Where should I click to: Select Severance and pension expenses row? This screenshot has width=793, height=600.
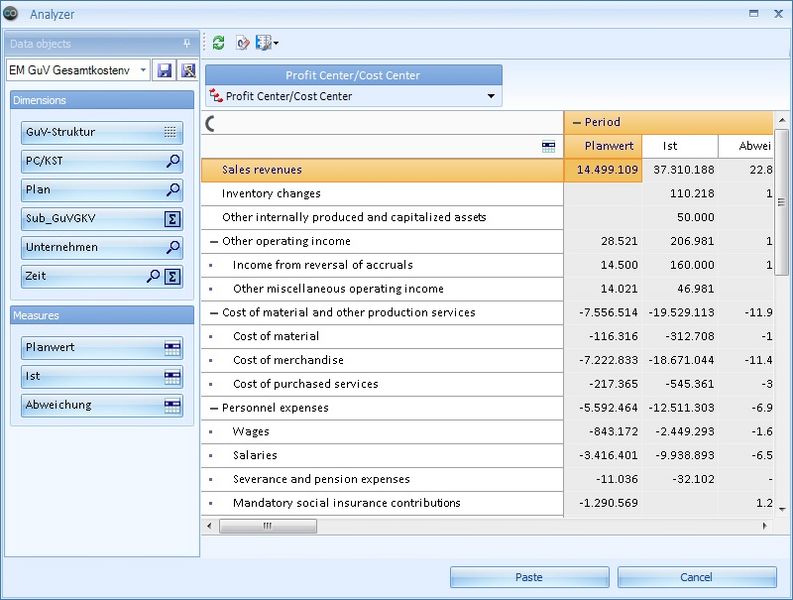(x=382, y=479)
